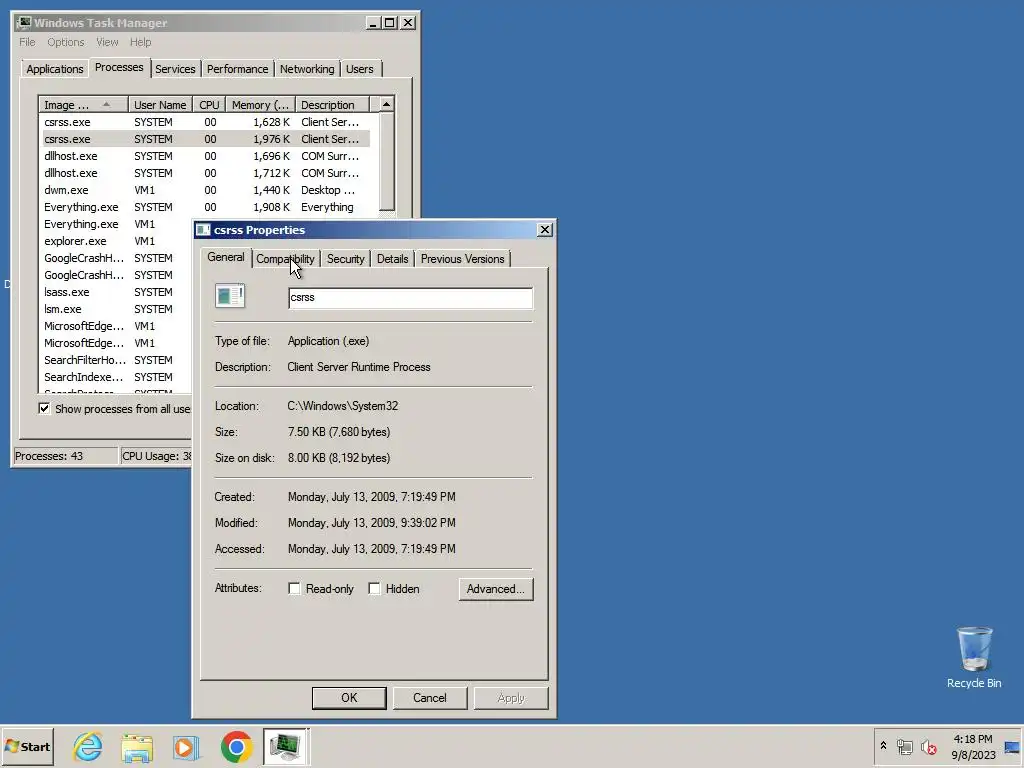Open Windows Explorer folder icon in taskbar
Image resolution: width=1024 pixels, height=768 pixels.
click(137, 746)
